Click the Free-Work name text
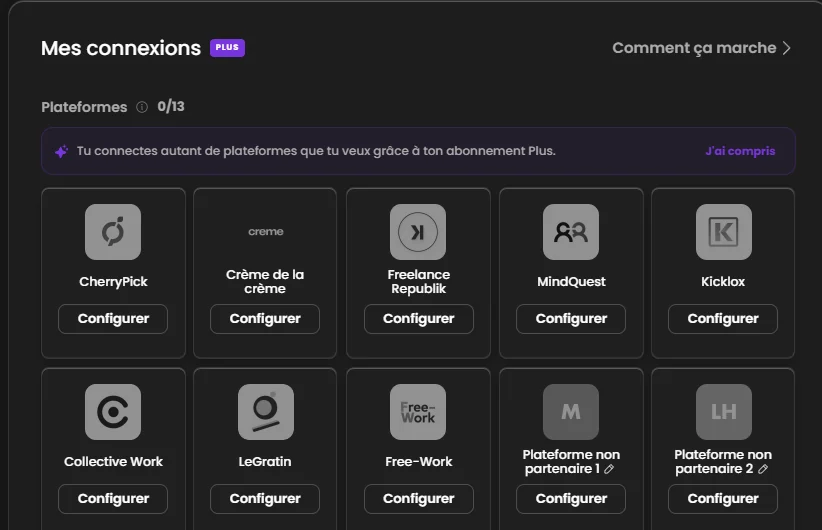This screenshot has width=822, height=530. (418, 461)
